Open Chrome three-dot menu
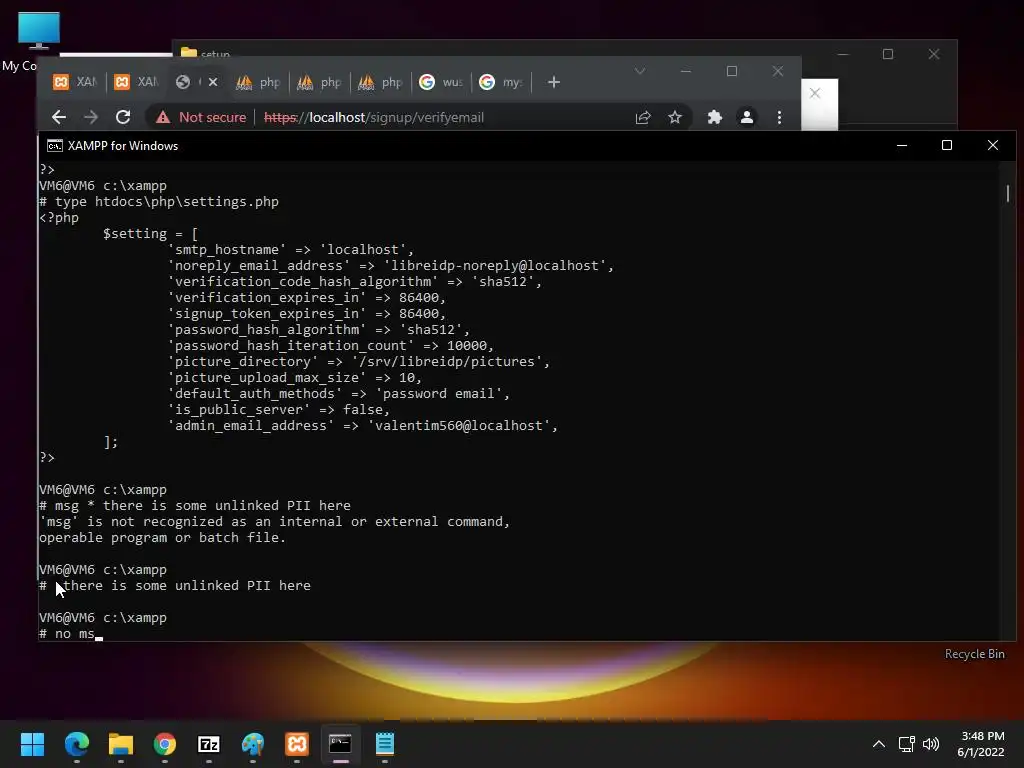This screenshot has height=768, width=1024. click(x=779, y=118)
